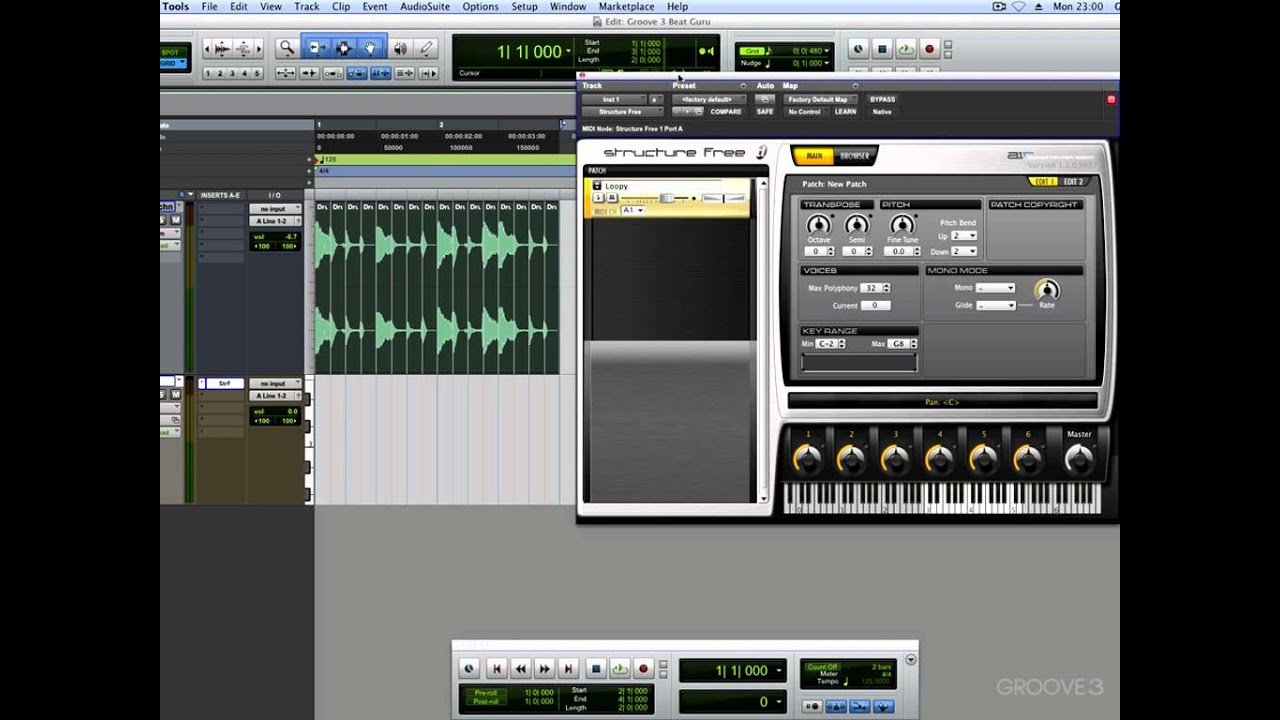Click zoom preset 1 button

pos(209,73)
